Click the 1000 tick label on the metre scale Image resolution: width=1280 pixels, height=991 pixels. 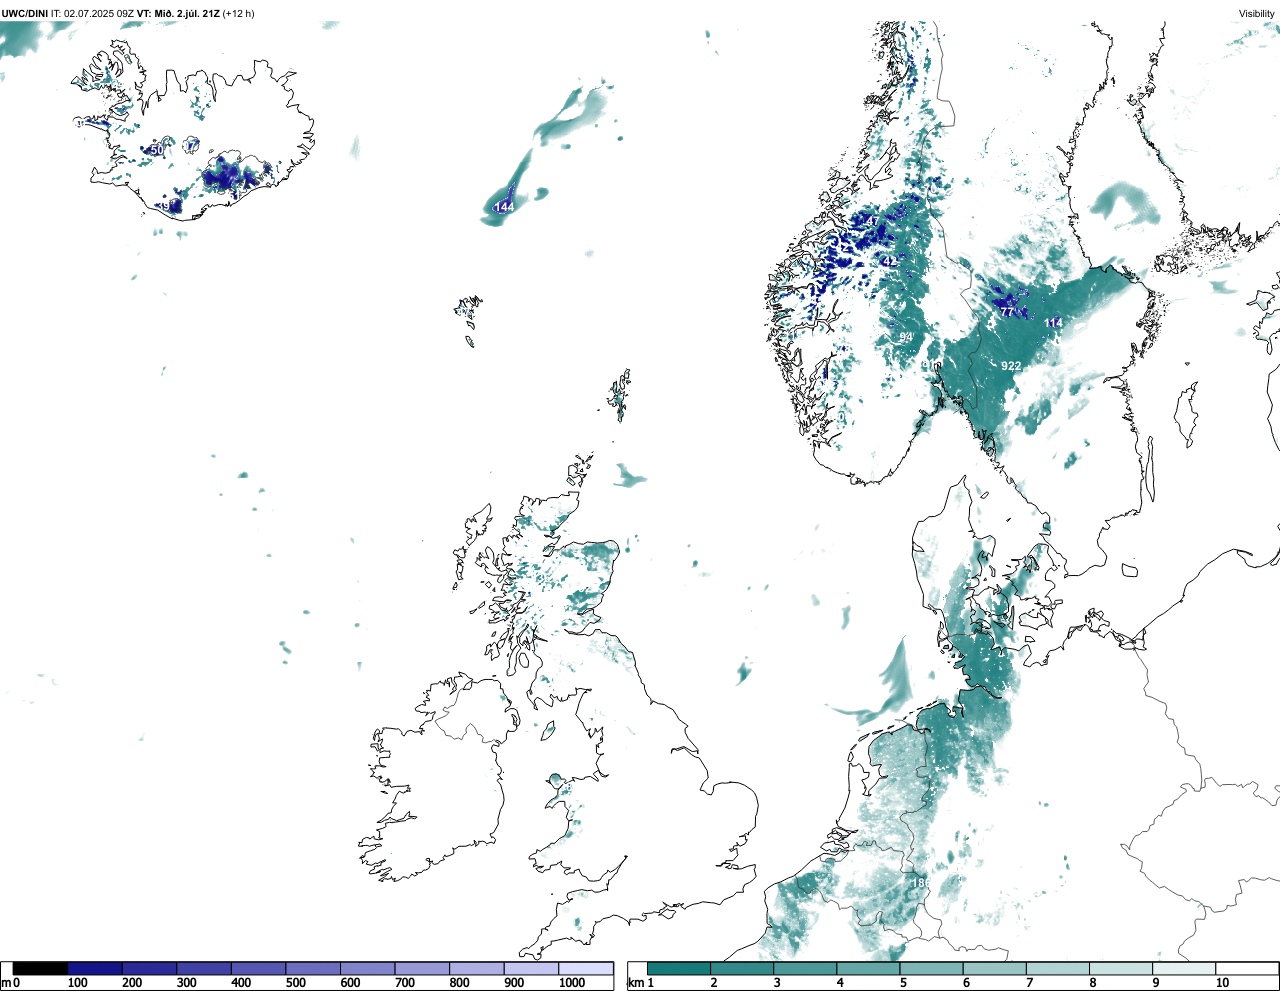pos(572,983)
